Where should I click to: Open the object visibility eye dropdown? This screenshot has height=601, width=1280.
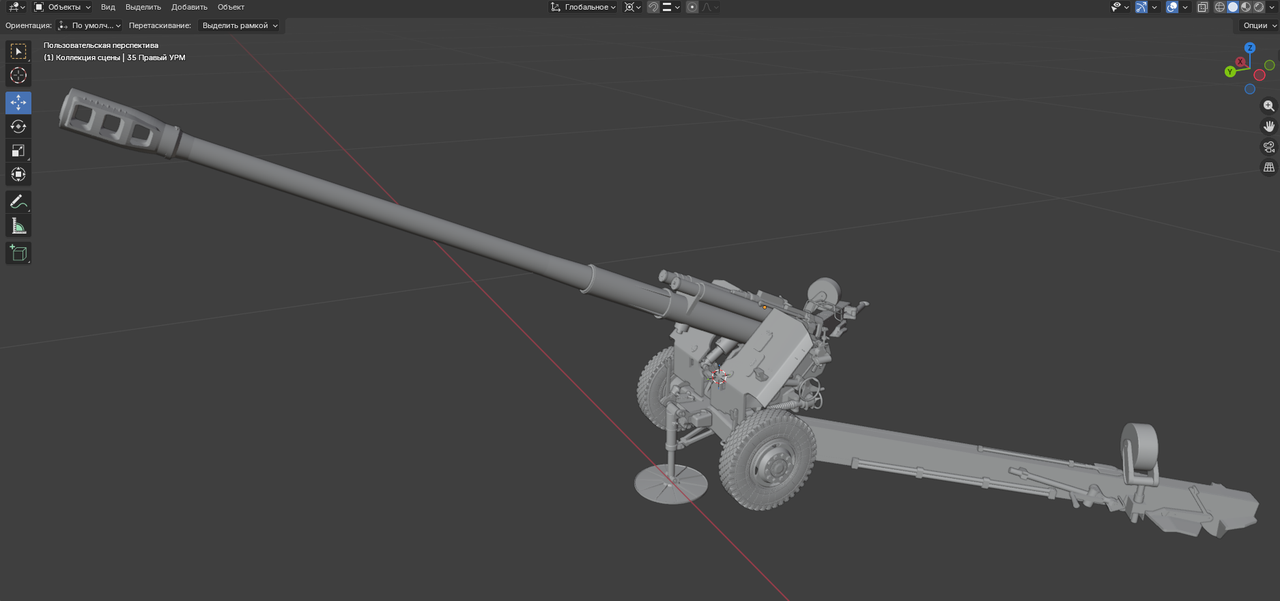point(1120,7)
